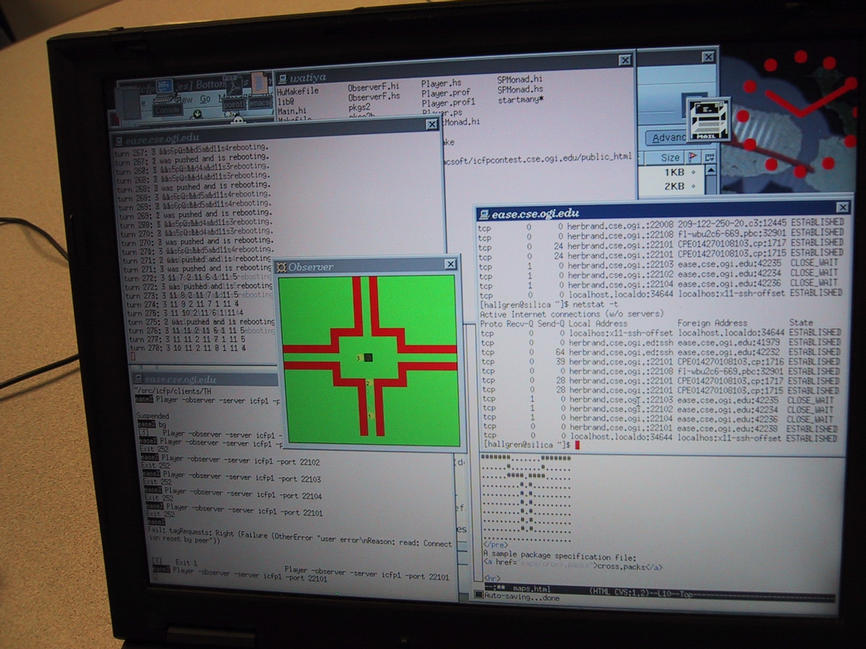Click the 'Foreign Address' column heading
Viewport: 866px width, 649px height.
click(x=712, y=323)
